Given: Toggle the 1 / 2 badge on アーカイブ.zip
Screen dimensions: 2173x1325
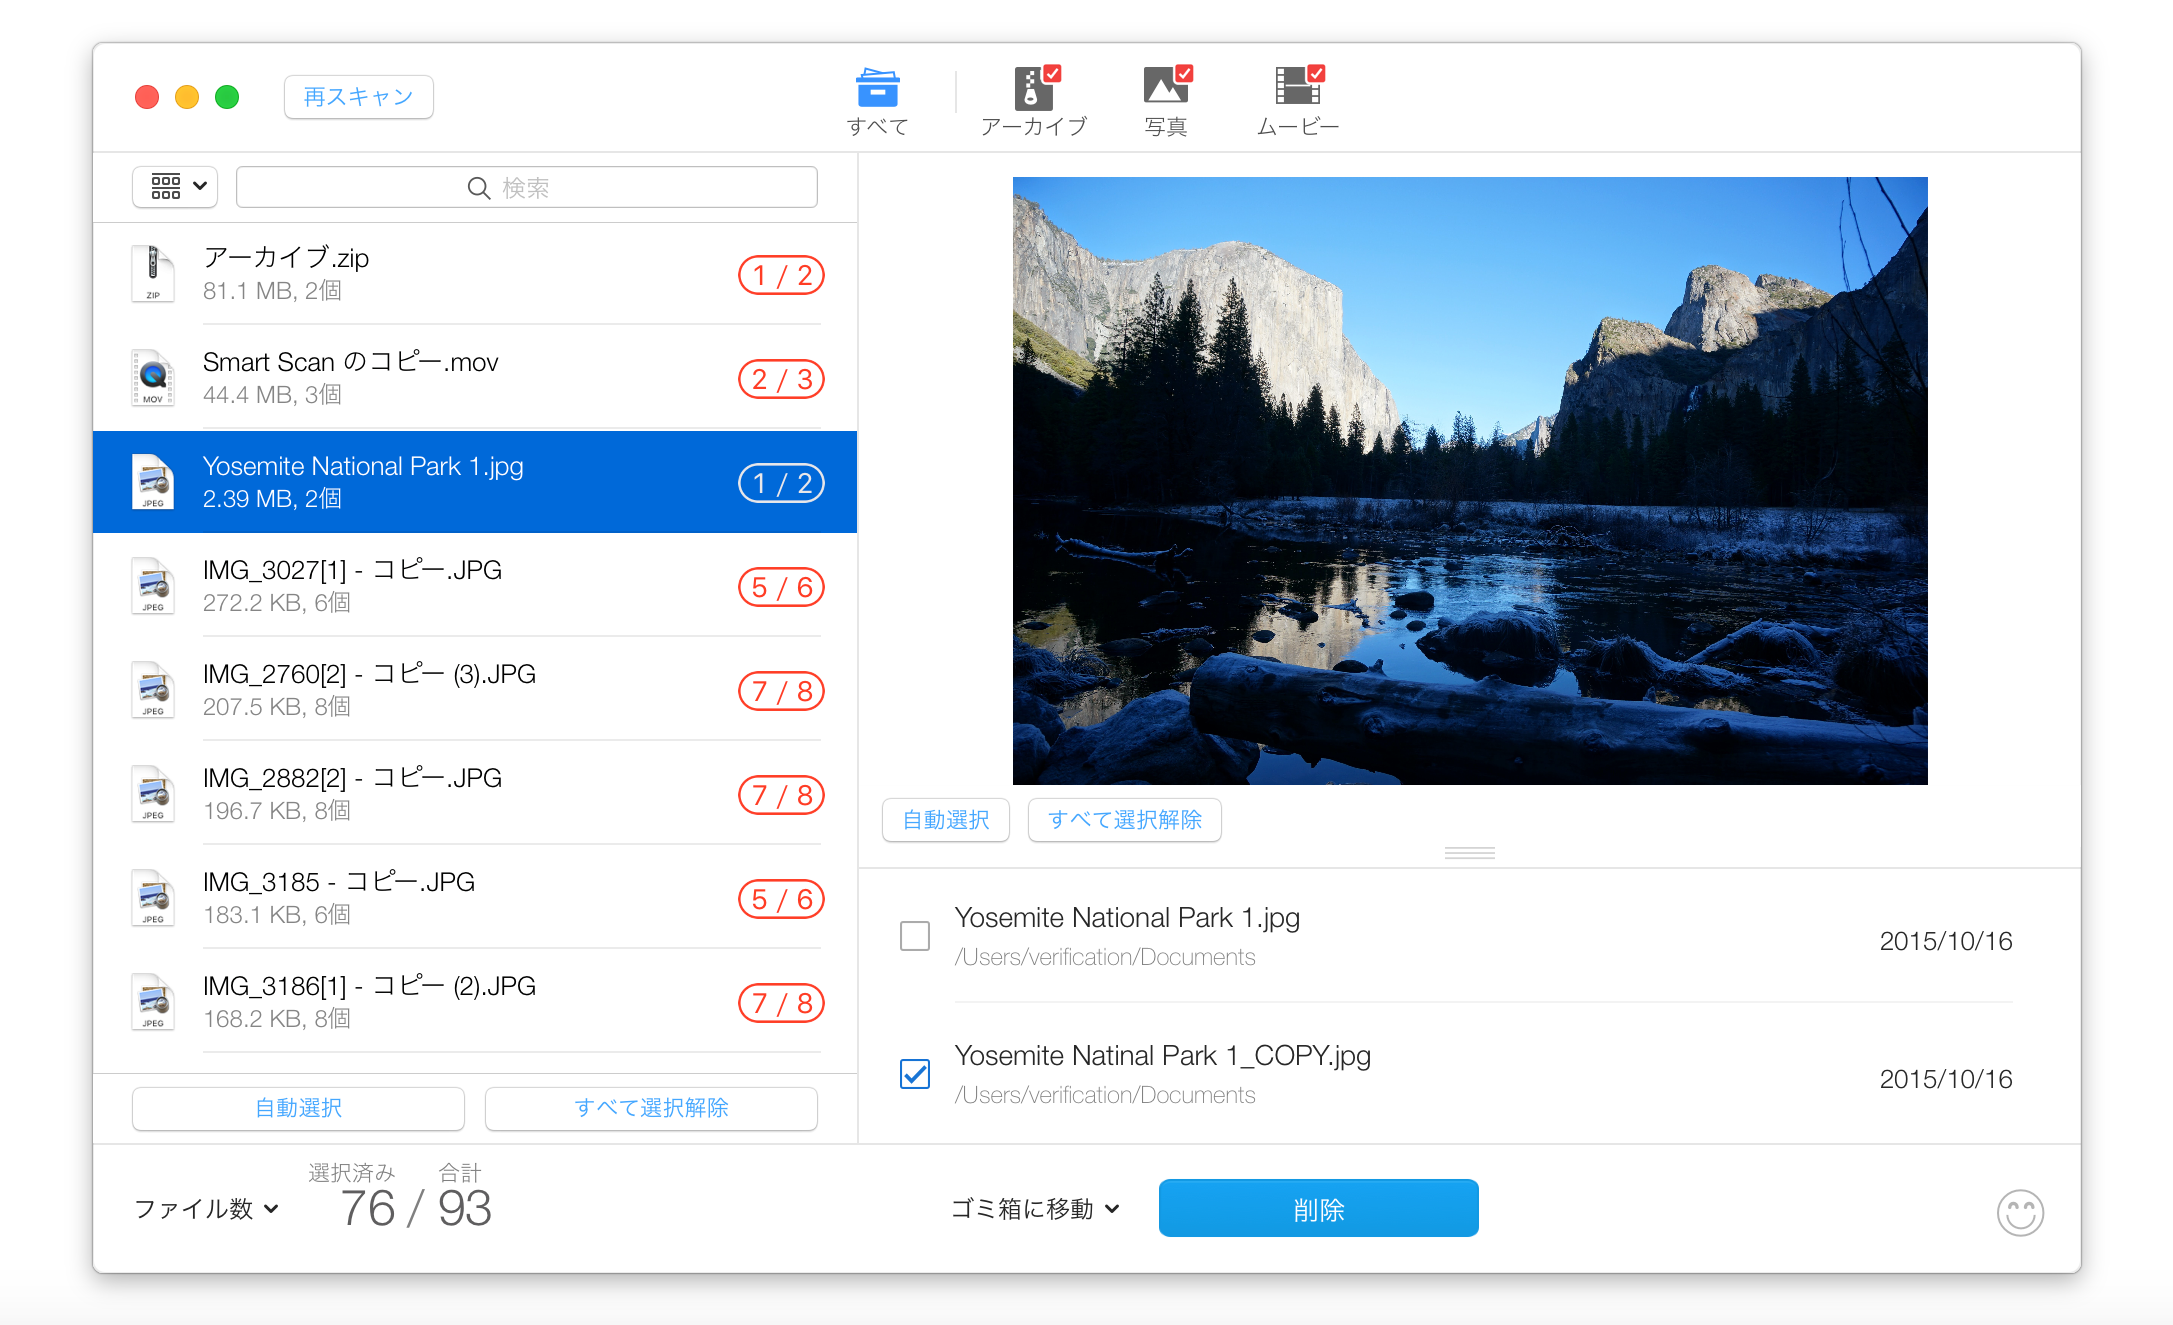Looking at the screenshot, I should click(x=781, y=276).
